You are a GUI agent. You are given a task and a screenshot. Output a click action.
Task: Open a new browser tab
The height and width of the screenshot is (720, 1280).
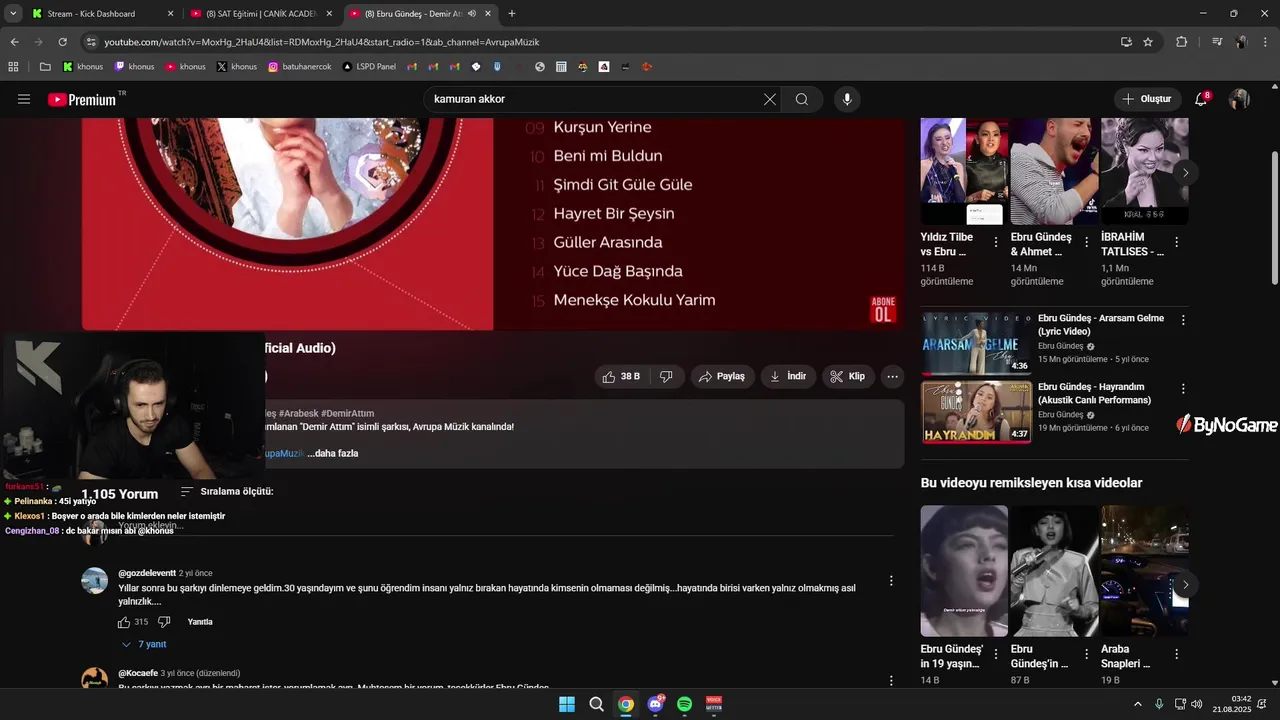point(512,14)
